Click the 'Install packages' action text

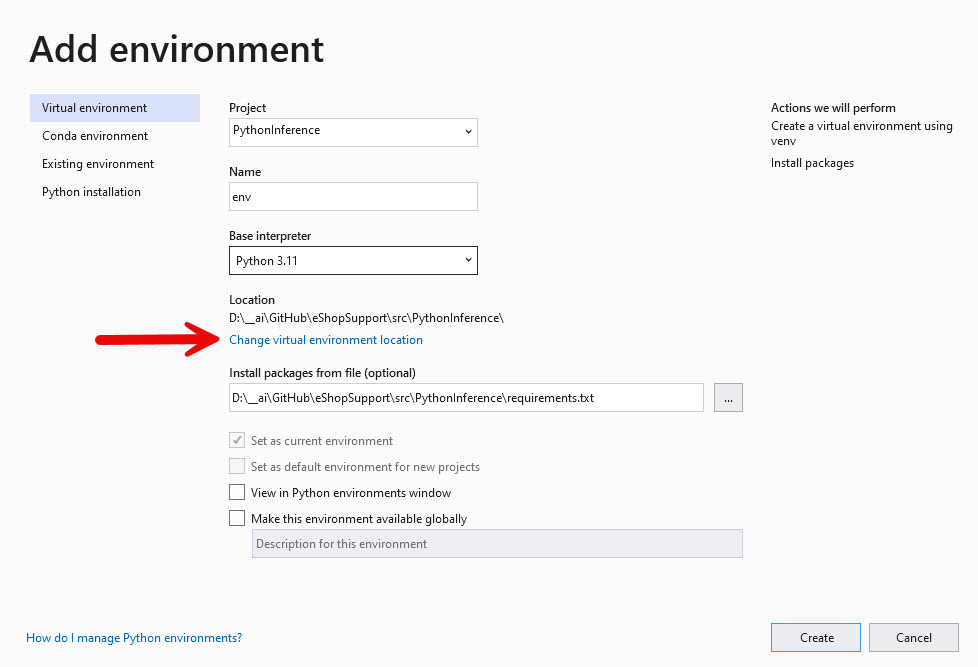tap(812, 163)
